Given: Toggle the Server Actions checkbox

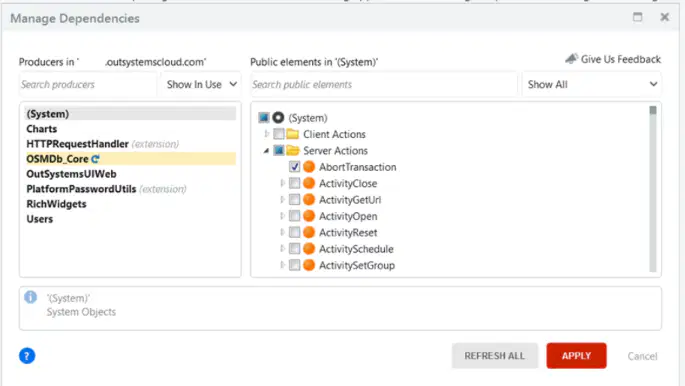Looking at the screenshot, I should tap(279, 150).
